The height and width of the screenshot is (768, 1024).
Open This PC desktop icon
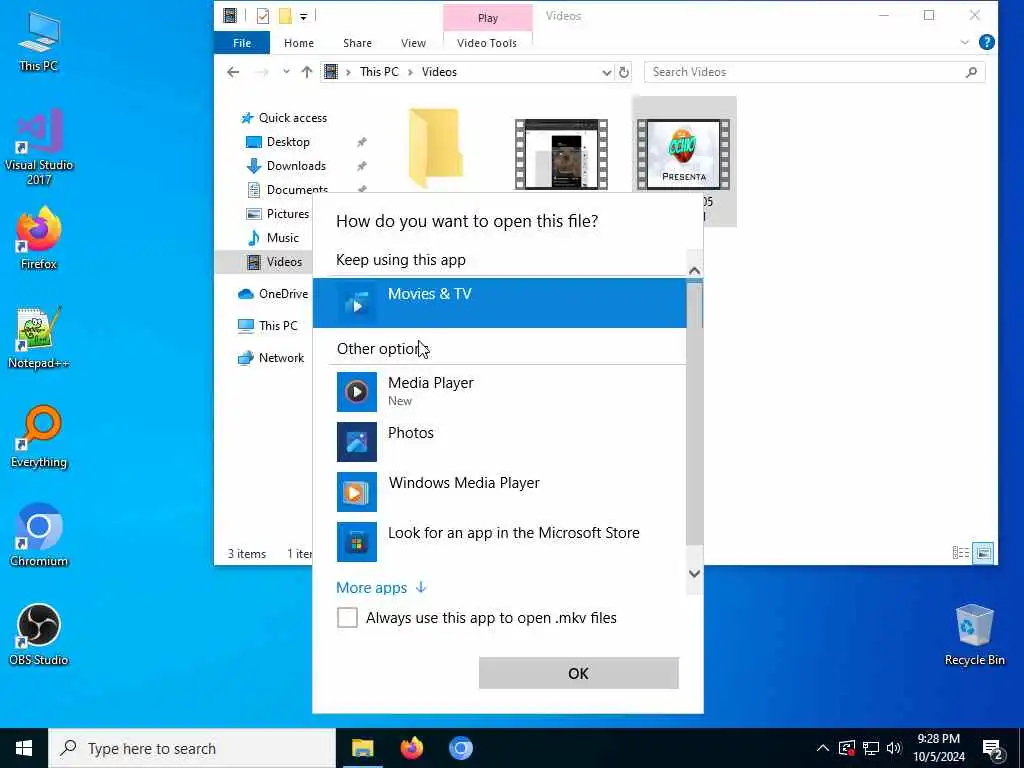click(x=39, y=40)
